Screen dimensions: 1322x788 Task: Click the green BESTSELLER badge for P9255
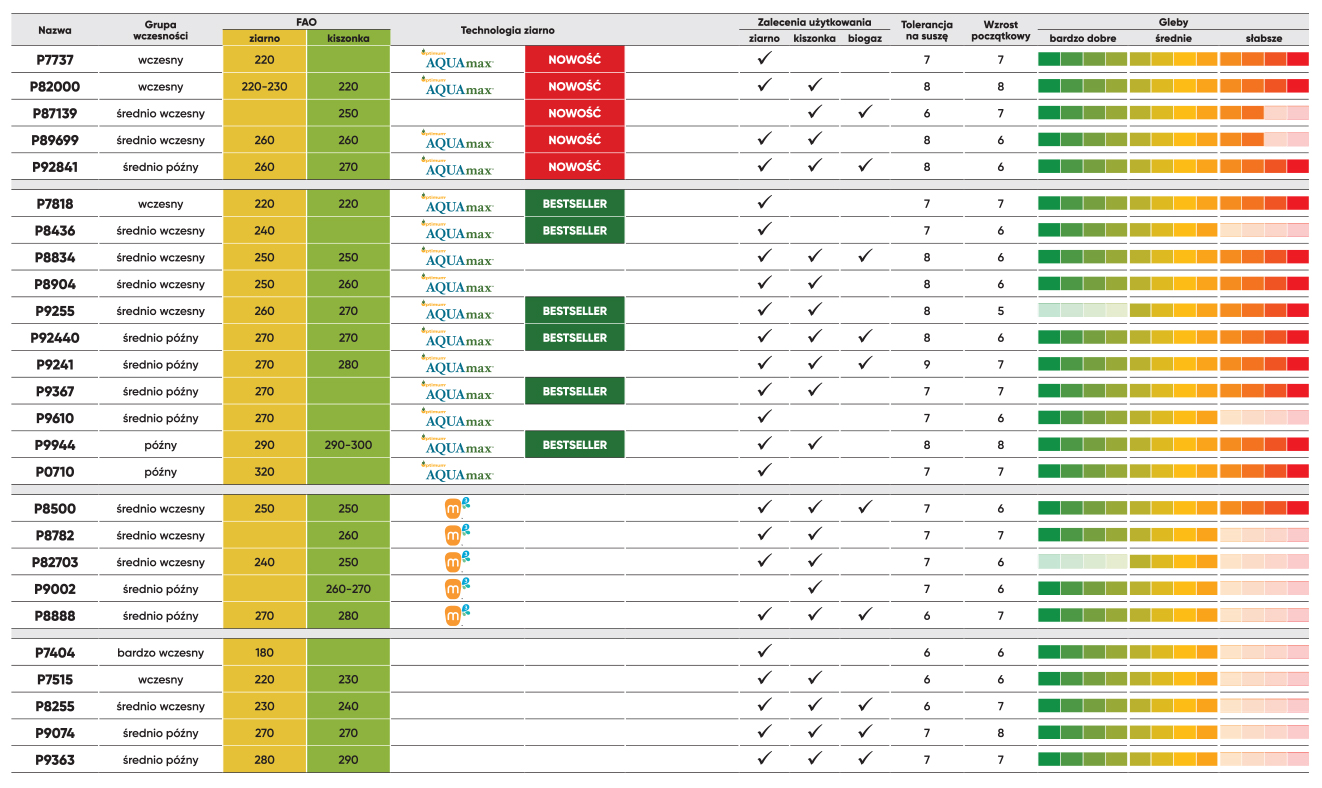coord(574,311)
